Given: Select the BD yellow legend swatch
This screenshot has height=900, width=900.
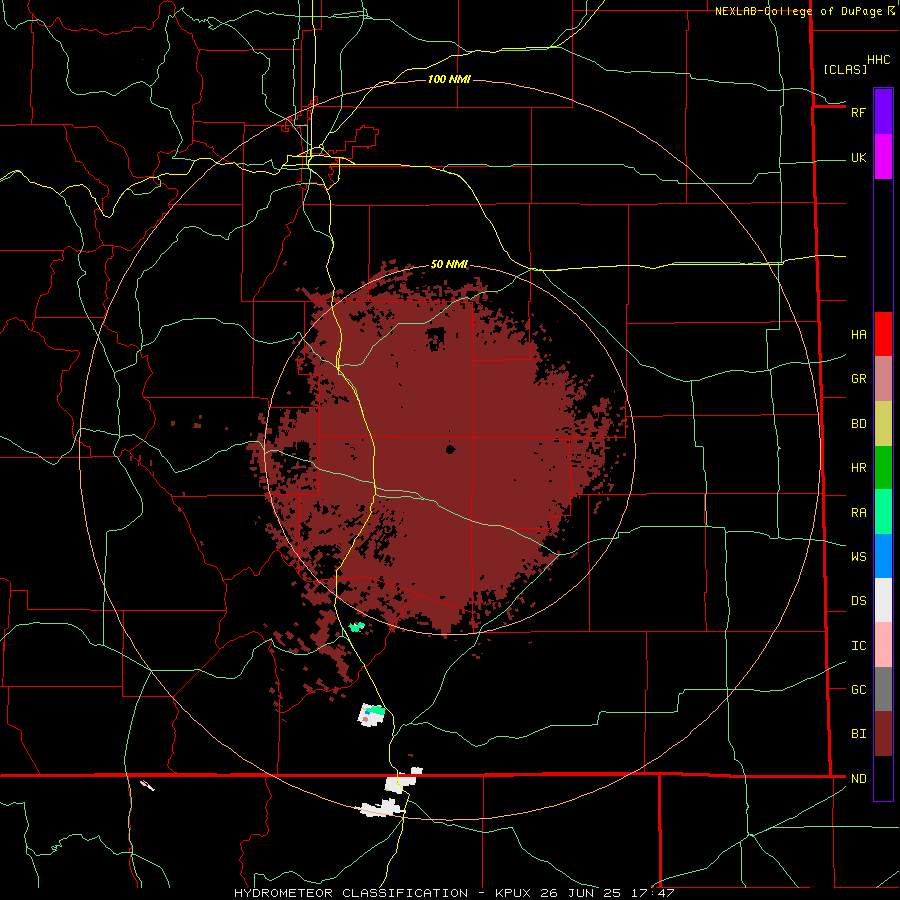Looking at the screenshot, I should [x=883, y=424].
